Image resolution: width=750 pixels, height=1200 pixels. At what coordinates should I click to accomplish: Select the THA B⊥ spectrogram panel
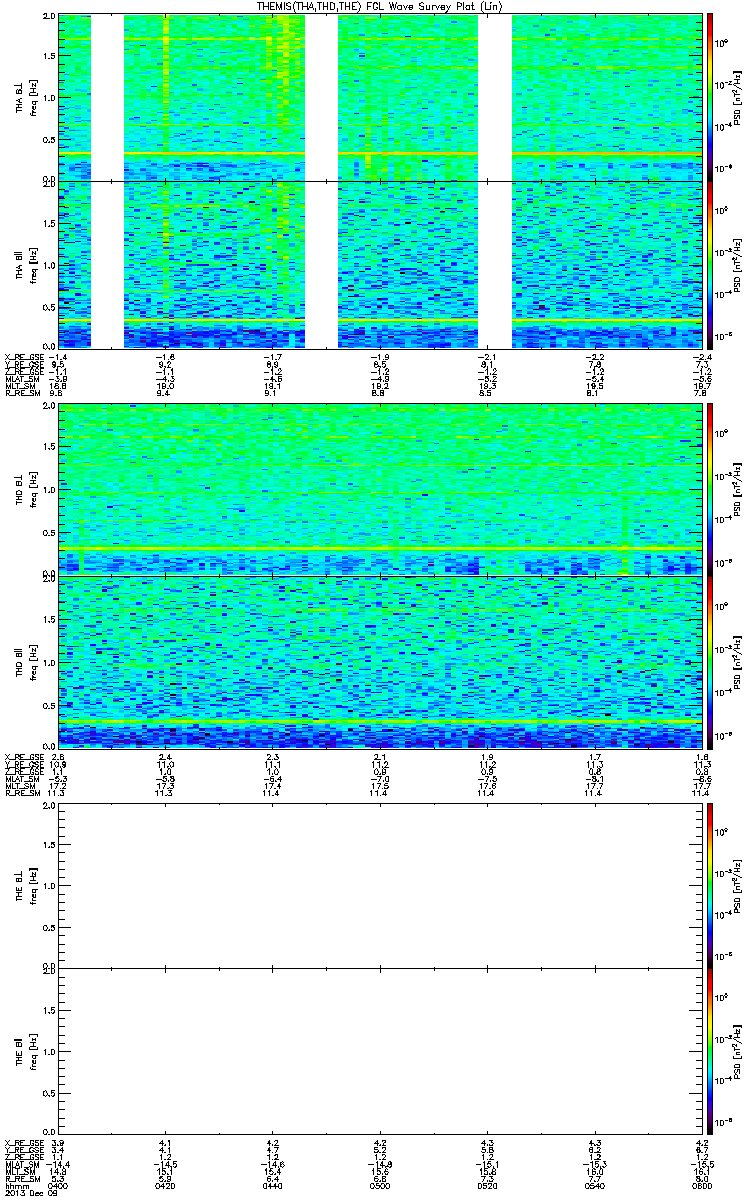tap(382, 98)
